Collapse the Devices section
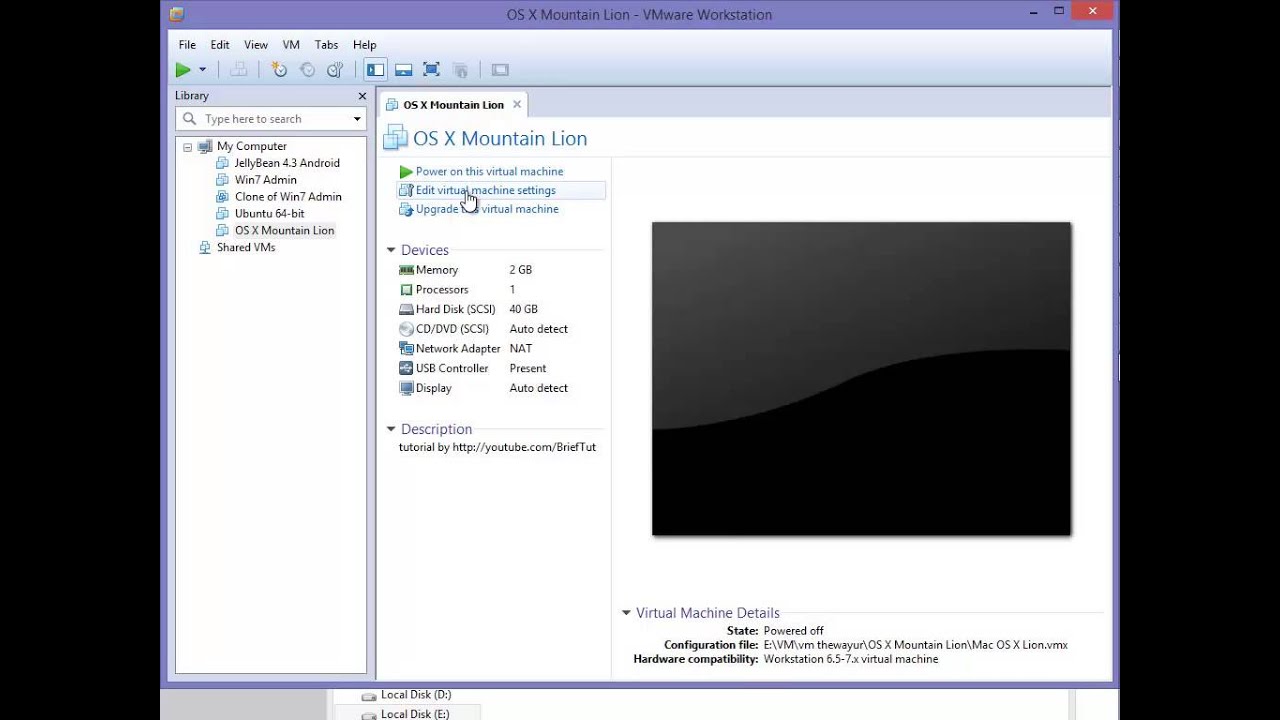Screen dimensions: 1280x720 coord(391,250)
